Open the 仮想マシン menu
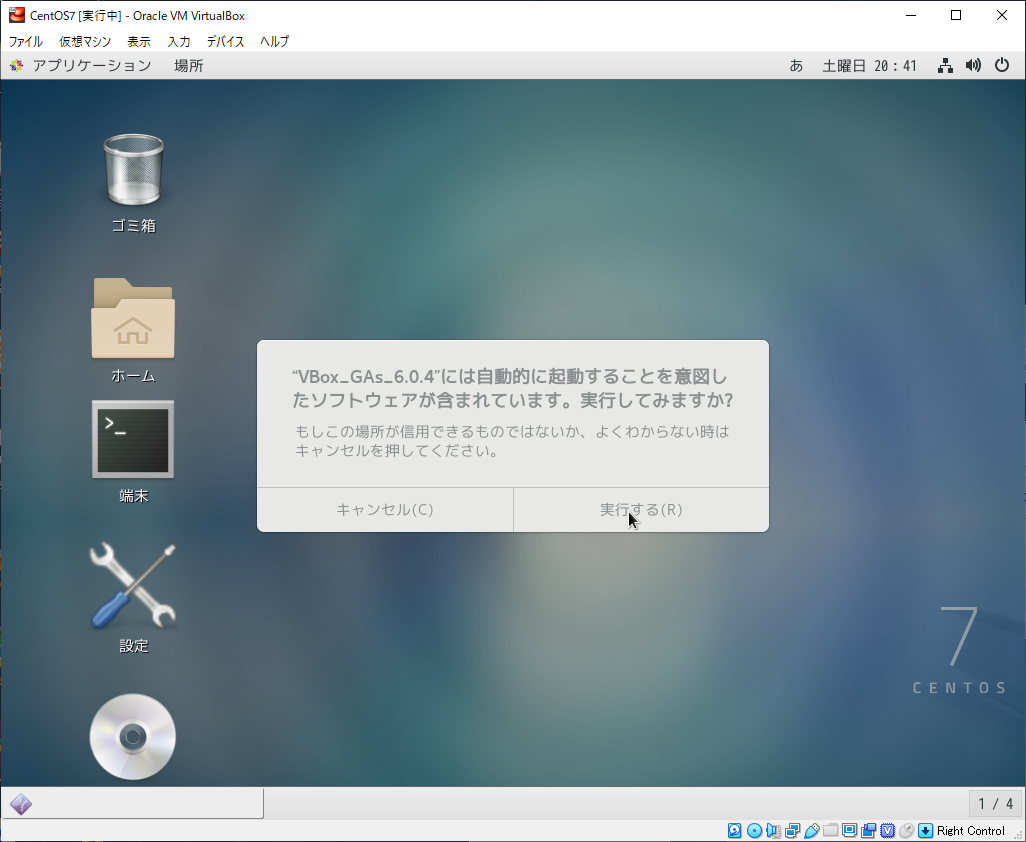Screen dimensions: 1026x842 (x=85, y=41)
